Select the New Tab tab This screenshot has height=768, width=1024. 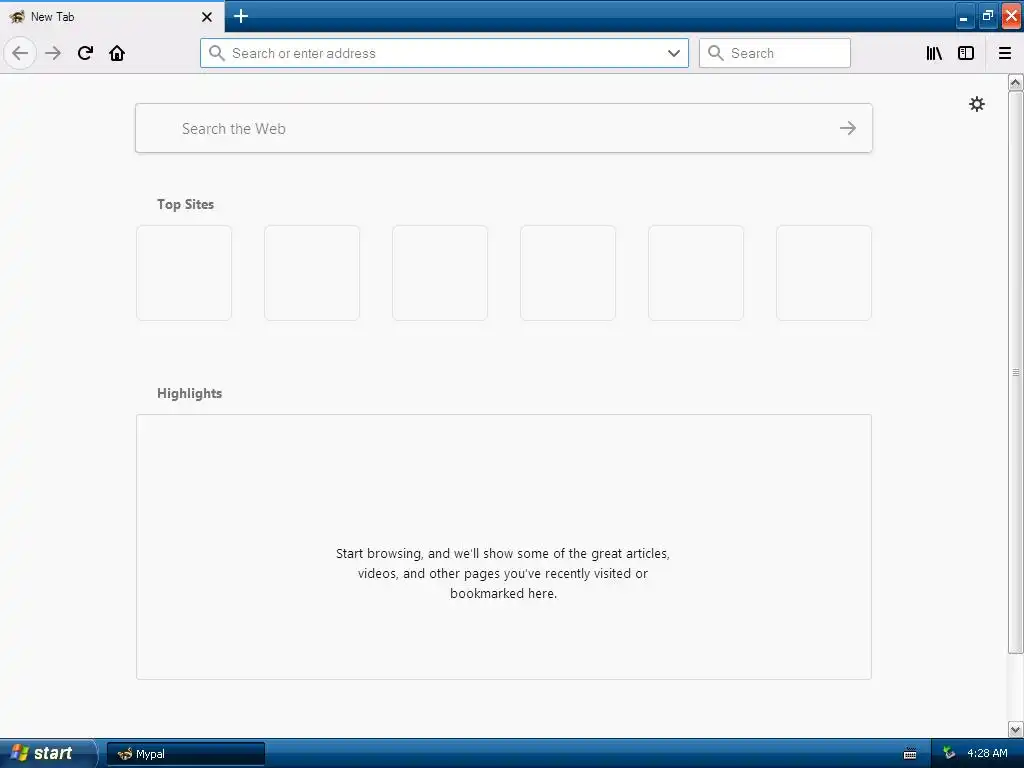coord(112,16)
